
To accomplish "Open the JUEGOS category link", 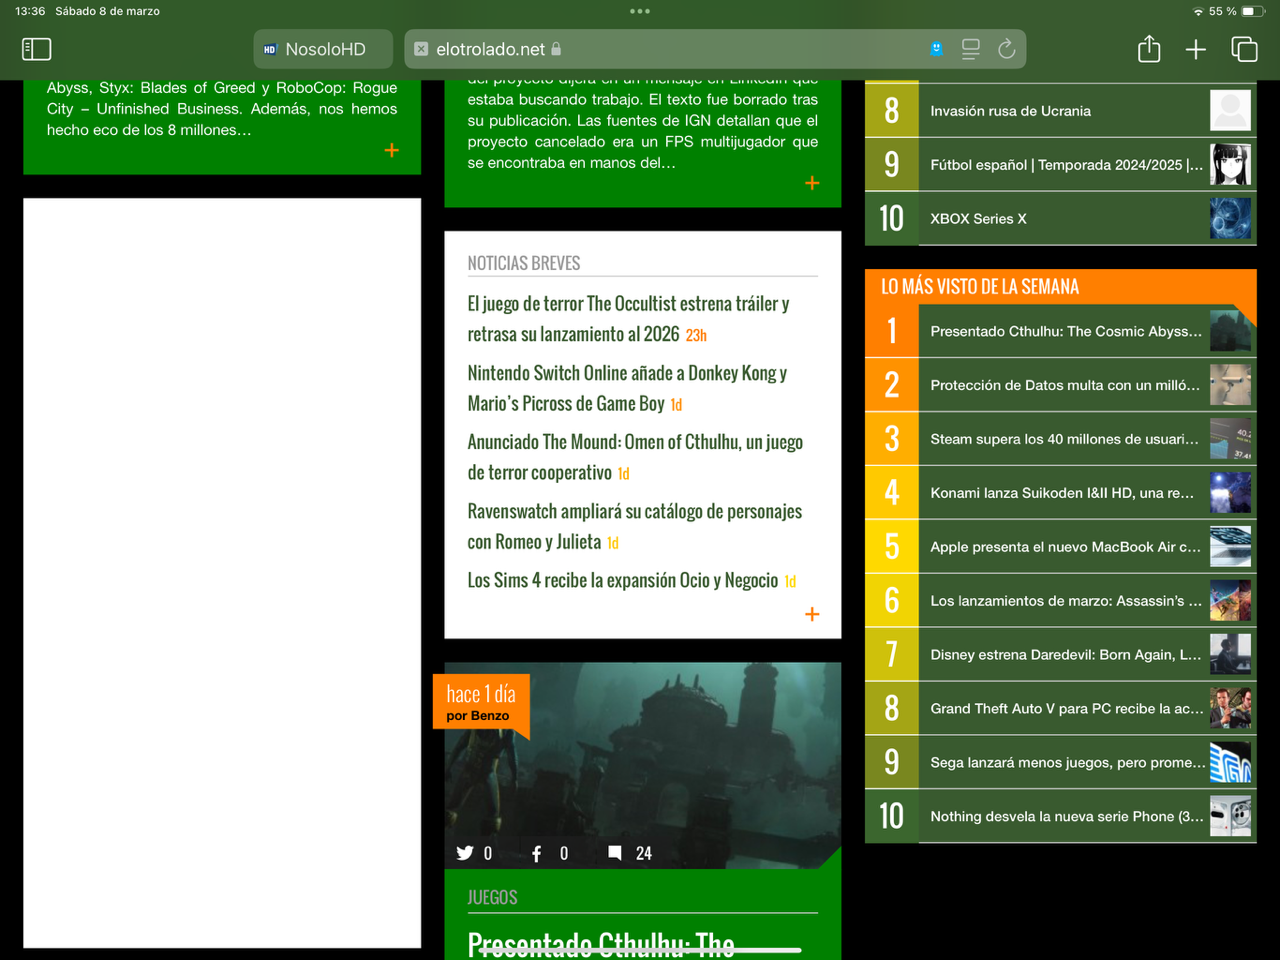I will 492,897.
